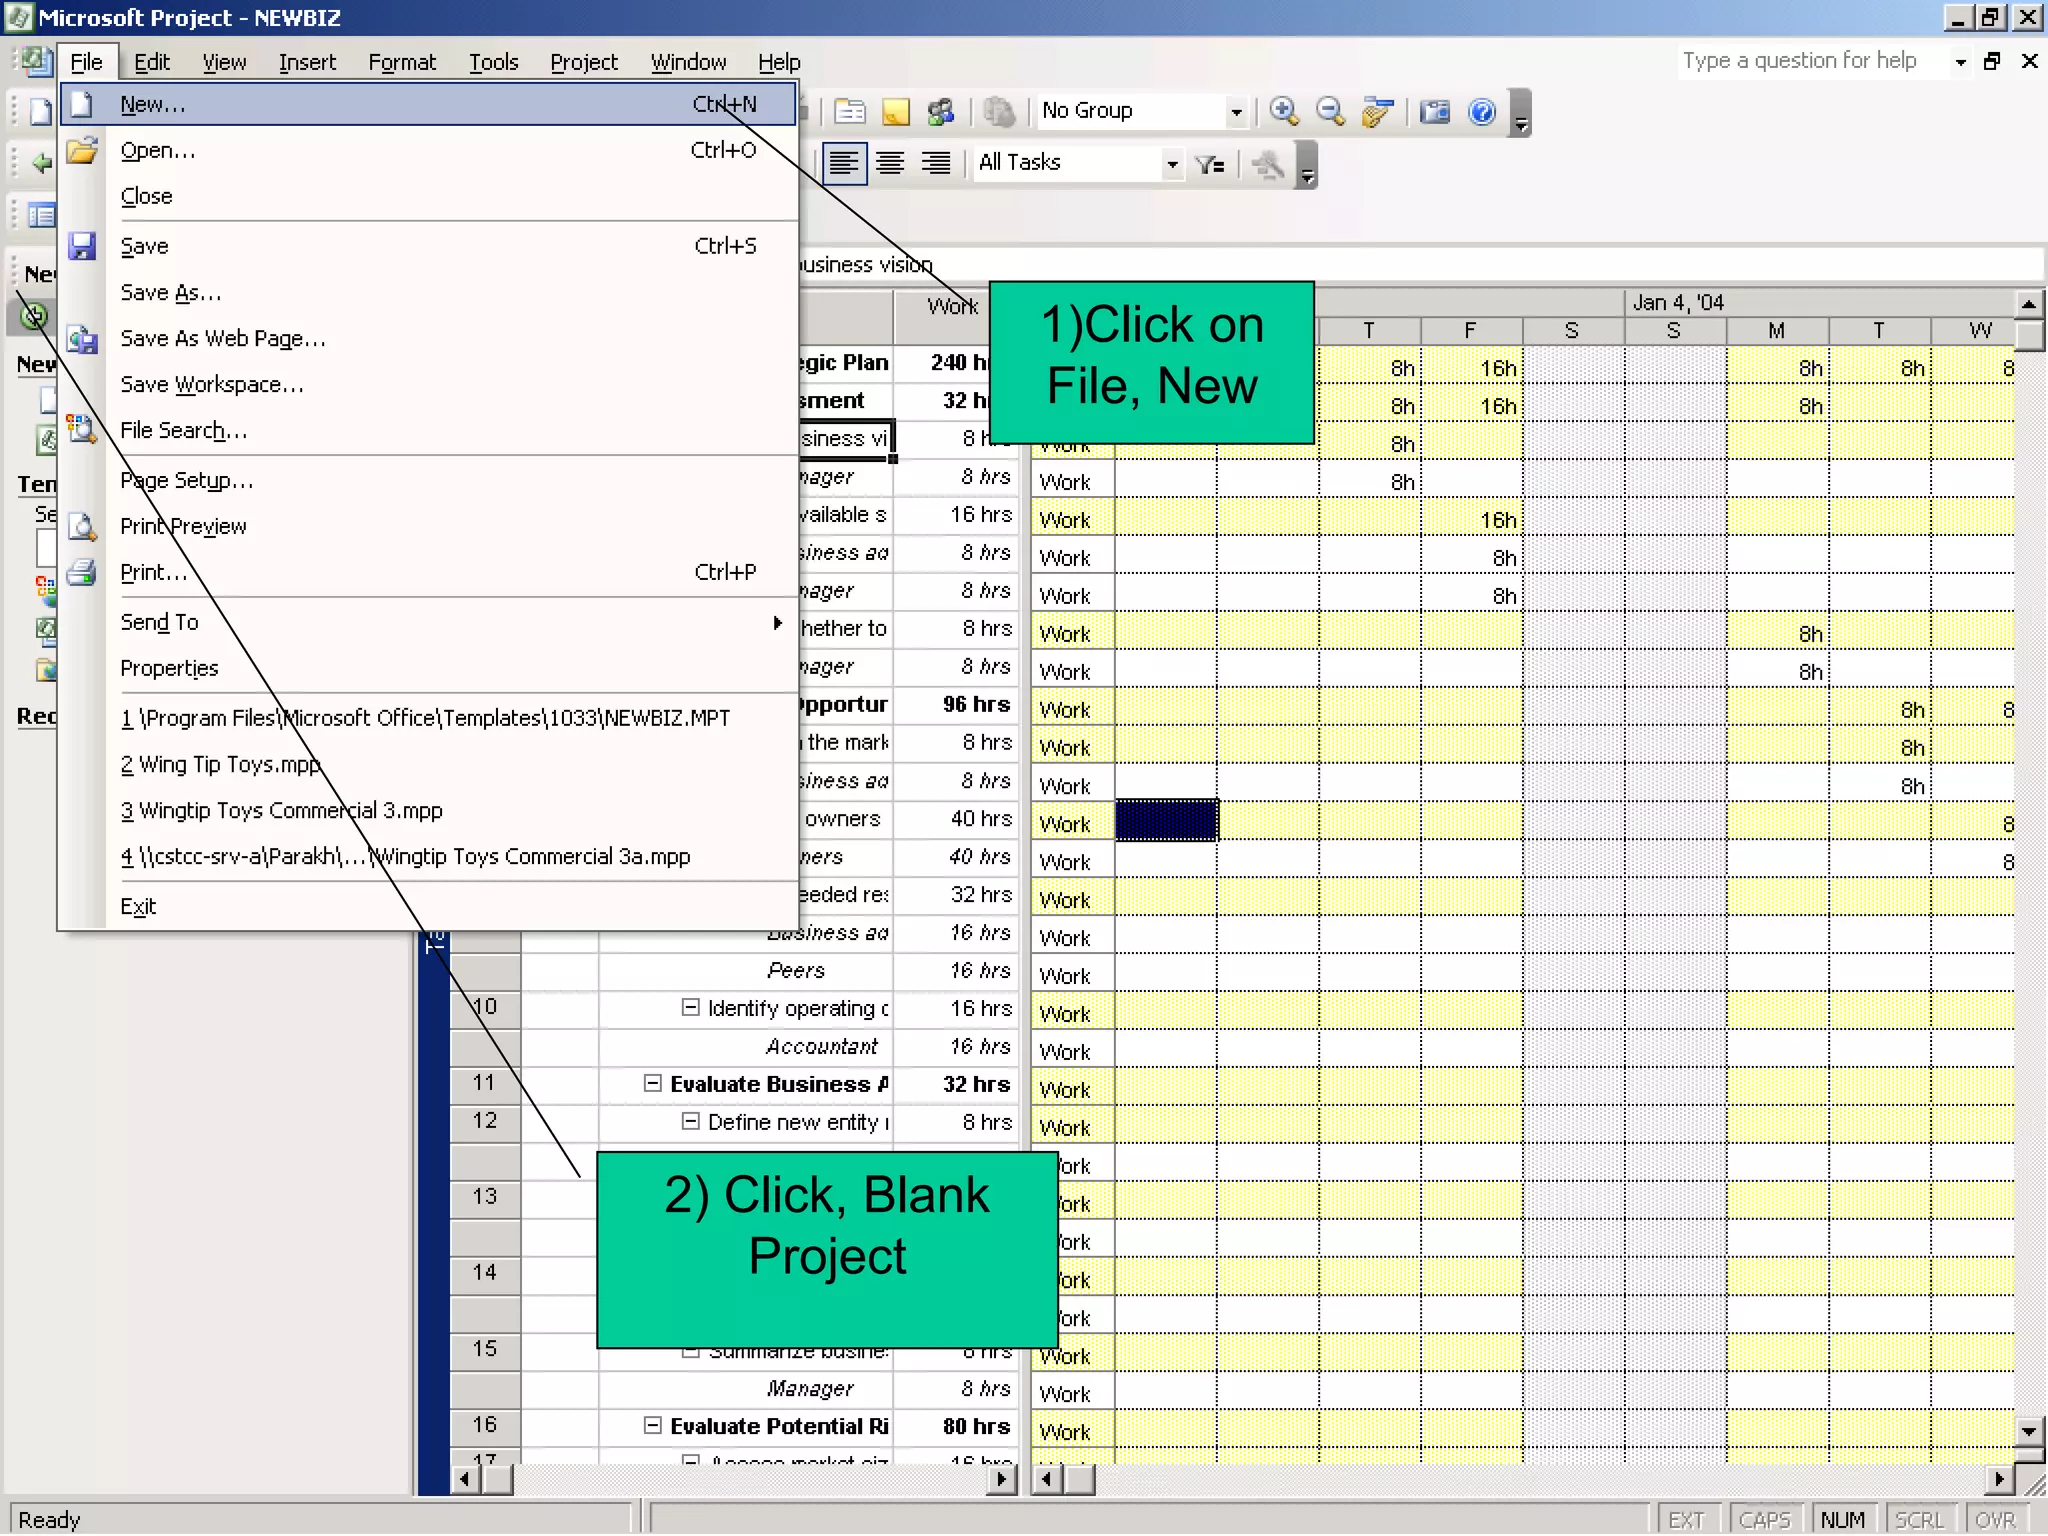The height and width of the screenshot is (1536, 2048).
Task: Click the AutoFilter funnel icon
Action: [1210, 164]
